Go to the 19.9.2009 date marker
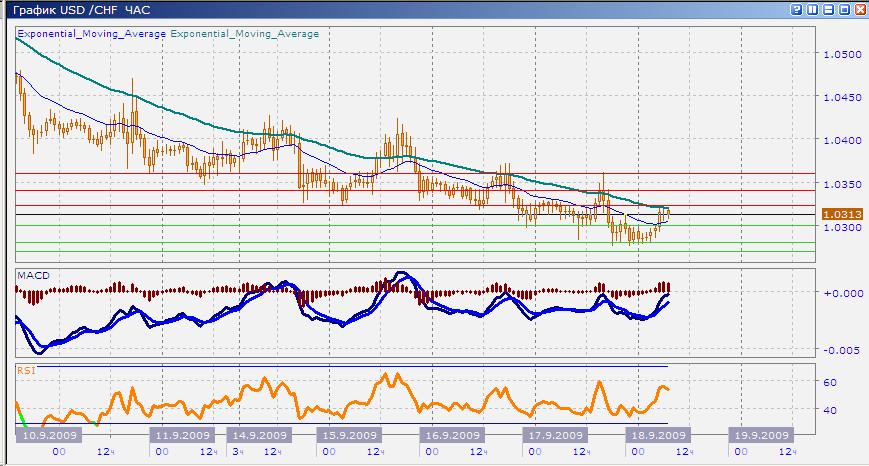The width and height of the screenshot is (869, 466). pos(758,436)
